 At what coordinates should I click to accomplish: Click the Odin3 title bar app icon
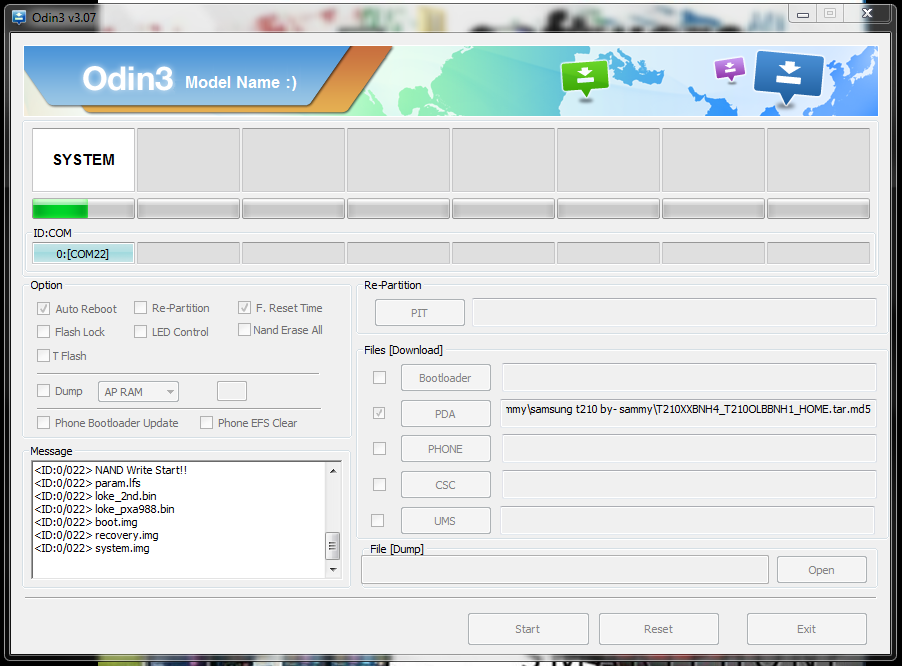point(19,17)
